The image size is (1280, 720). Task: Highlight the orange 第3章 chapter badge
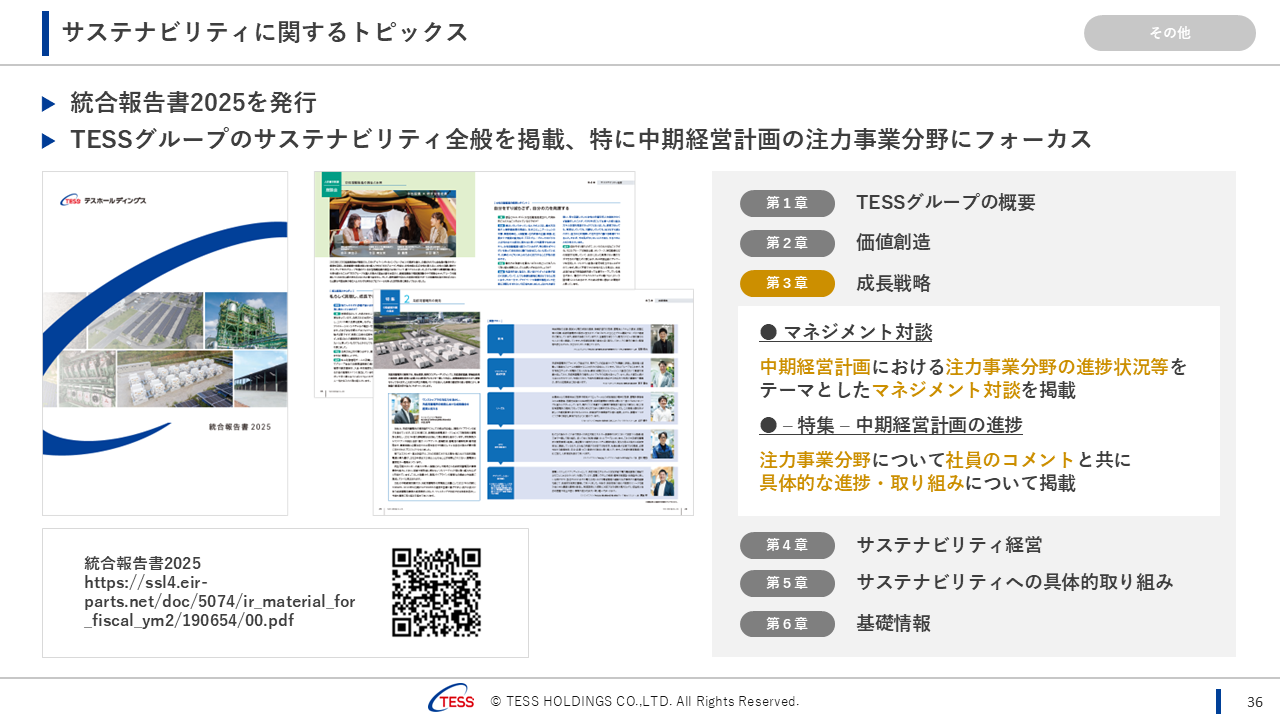787,283
